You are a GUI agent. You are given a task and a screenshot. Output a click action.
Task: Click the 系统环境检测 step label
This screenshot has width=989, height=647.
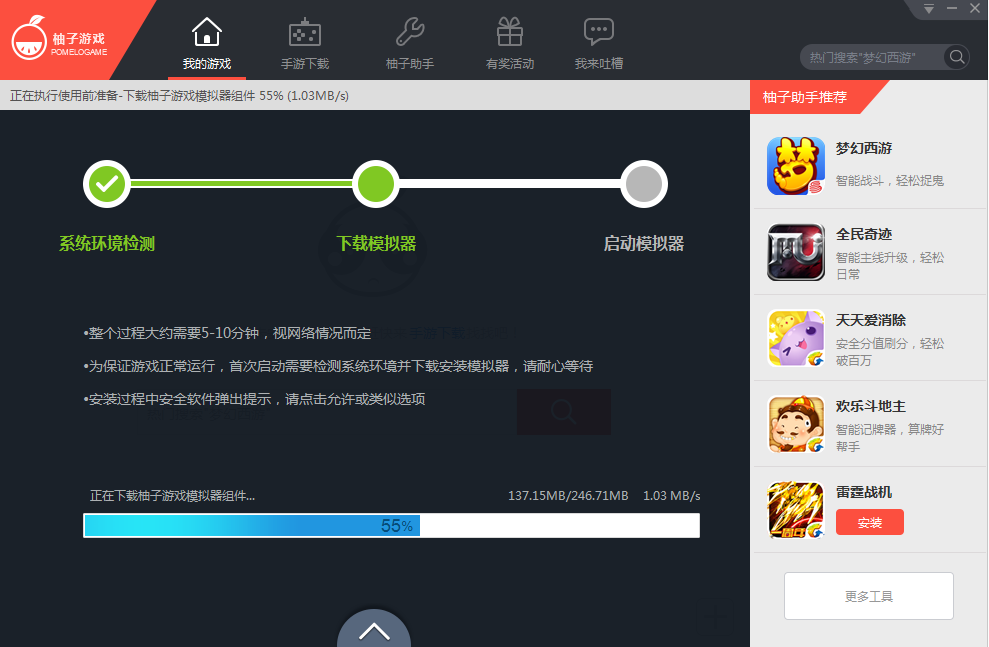pyautogui.click(x=107, y=243)
